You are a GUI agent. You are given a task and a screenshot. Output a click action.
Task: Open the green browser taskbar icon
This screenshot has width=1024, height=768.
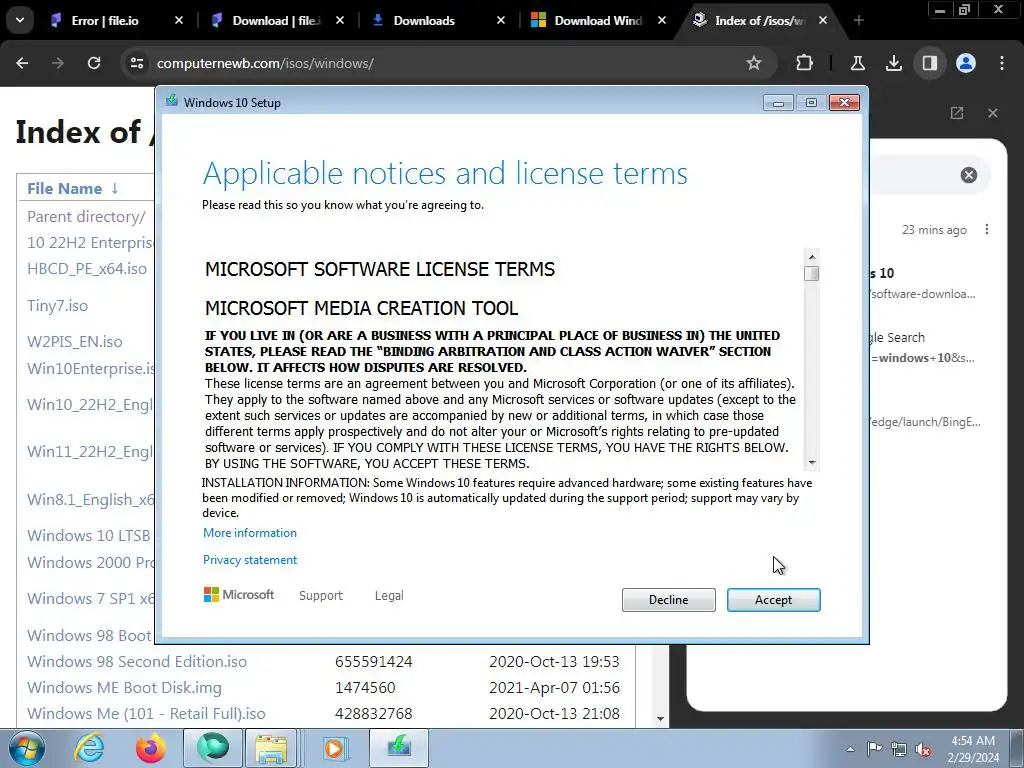click(x=213, y=748)
